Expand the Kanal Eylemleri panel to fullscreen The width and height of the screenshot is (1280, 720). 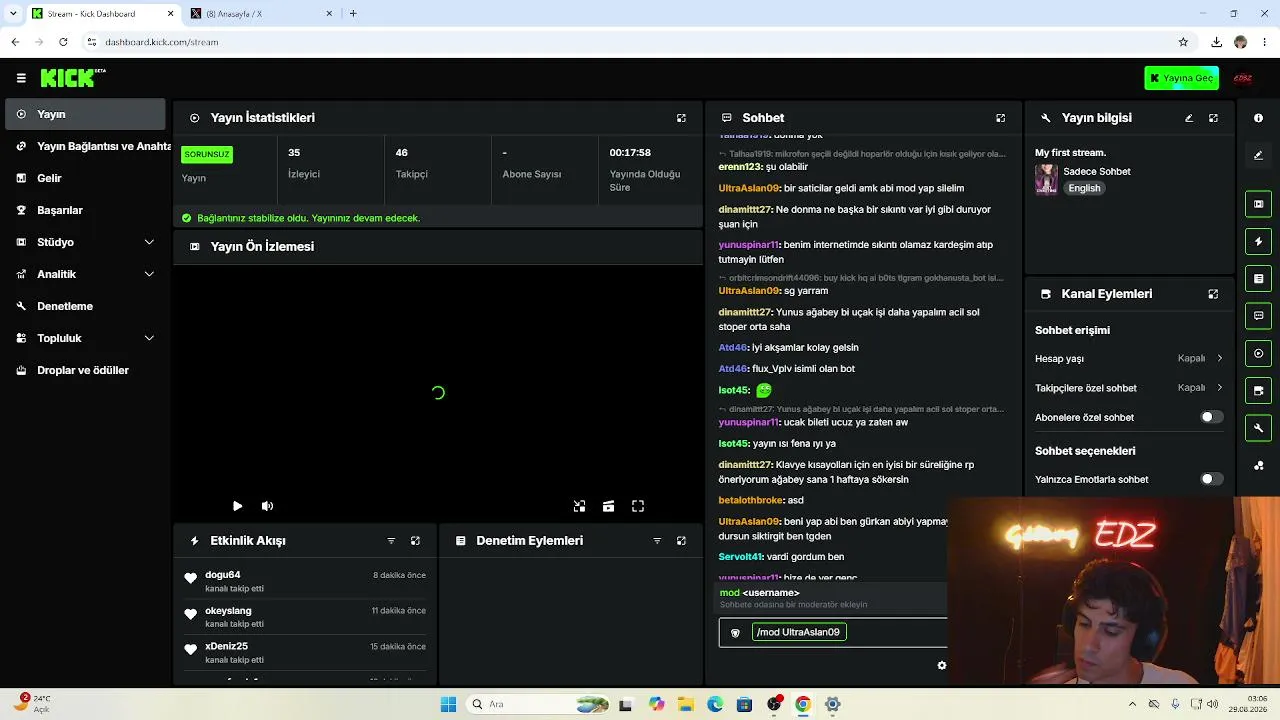click(x=1213, y=294)
